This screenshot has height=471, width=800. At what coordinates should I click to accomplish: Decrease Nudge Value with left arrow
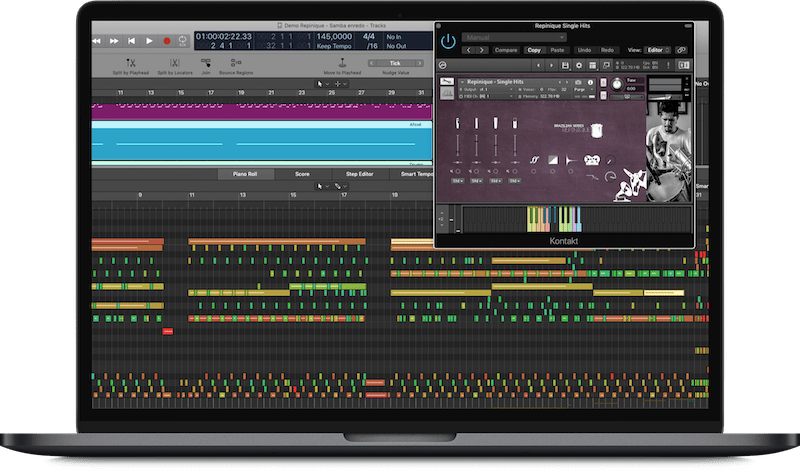372,63
